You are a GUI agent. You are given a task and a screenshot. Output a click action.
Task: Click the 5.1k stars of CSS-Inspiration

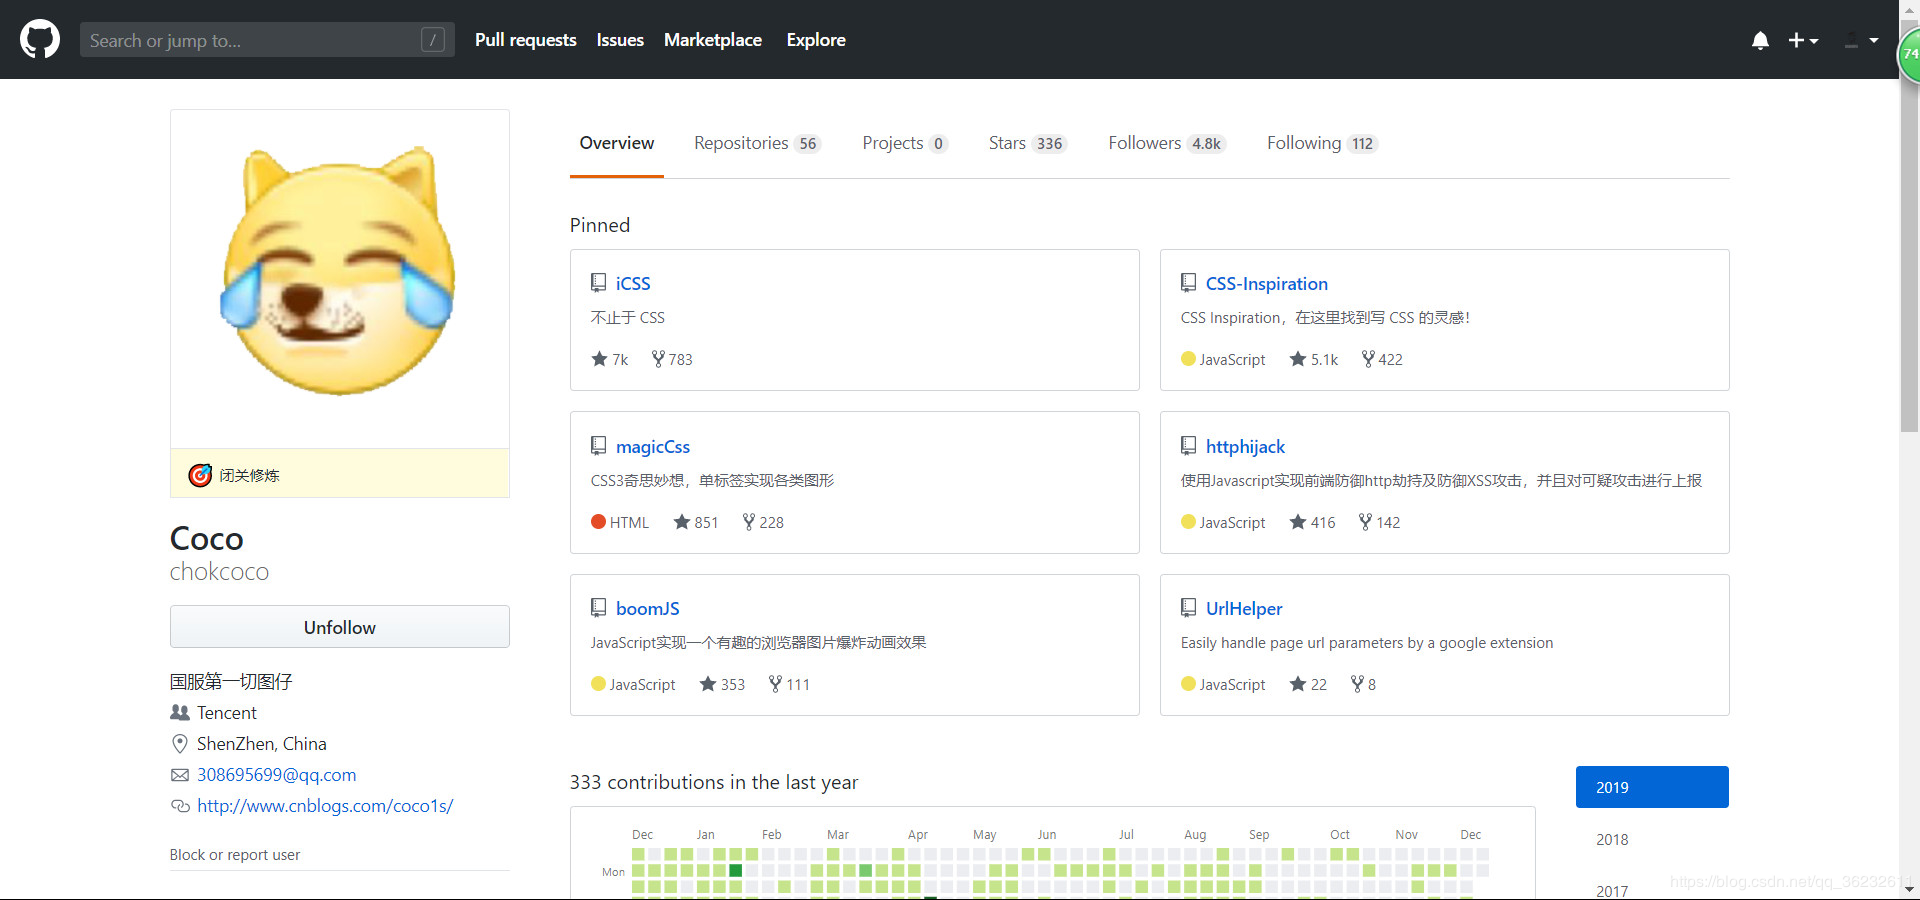coord(1314,359)
